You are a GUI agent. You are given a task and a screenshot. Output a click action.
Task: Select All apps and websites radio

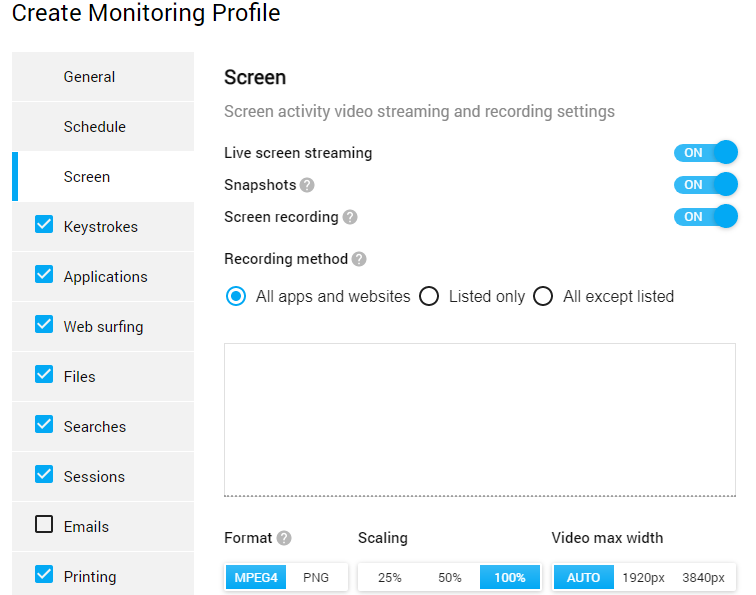tap(236, 296)
